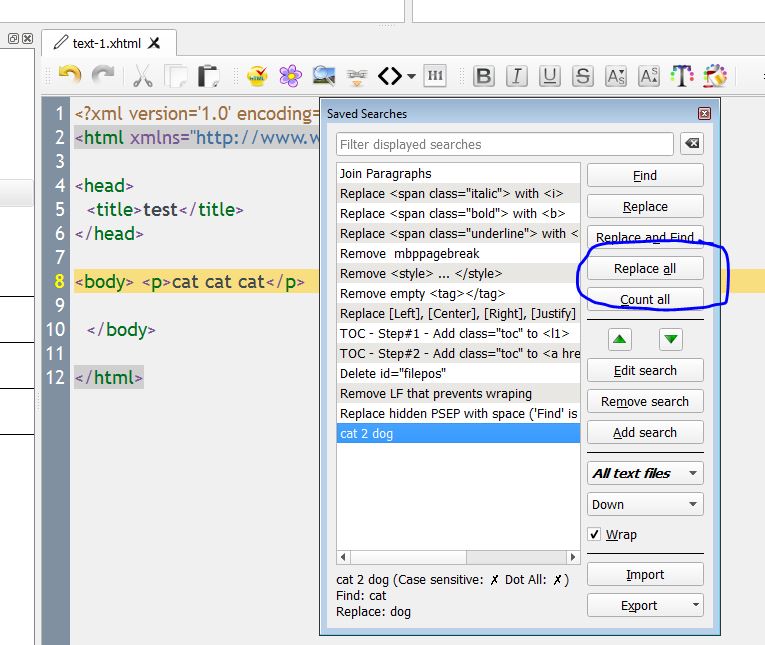Screen dimensions: 765x645
Task: Expand the Export button dropdown
Action: 696,605
